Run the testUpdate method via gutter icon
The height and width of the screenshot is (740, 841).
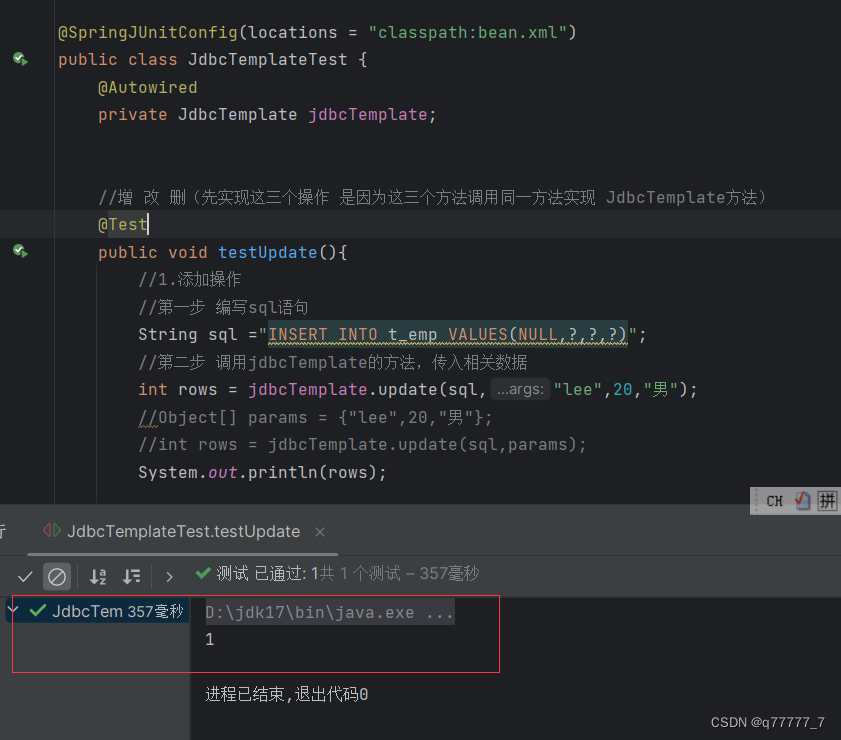tap(21, 251)
